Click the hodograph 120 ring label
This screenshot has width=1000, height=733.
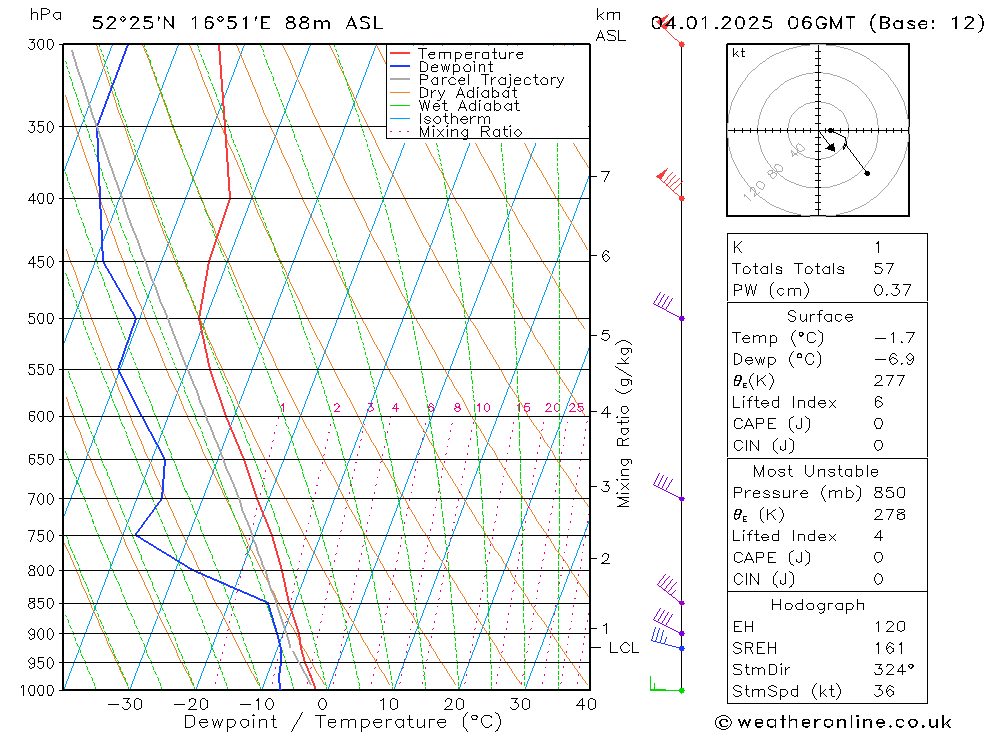click(754, 191)
